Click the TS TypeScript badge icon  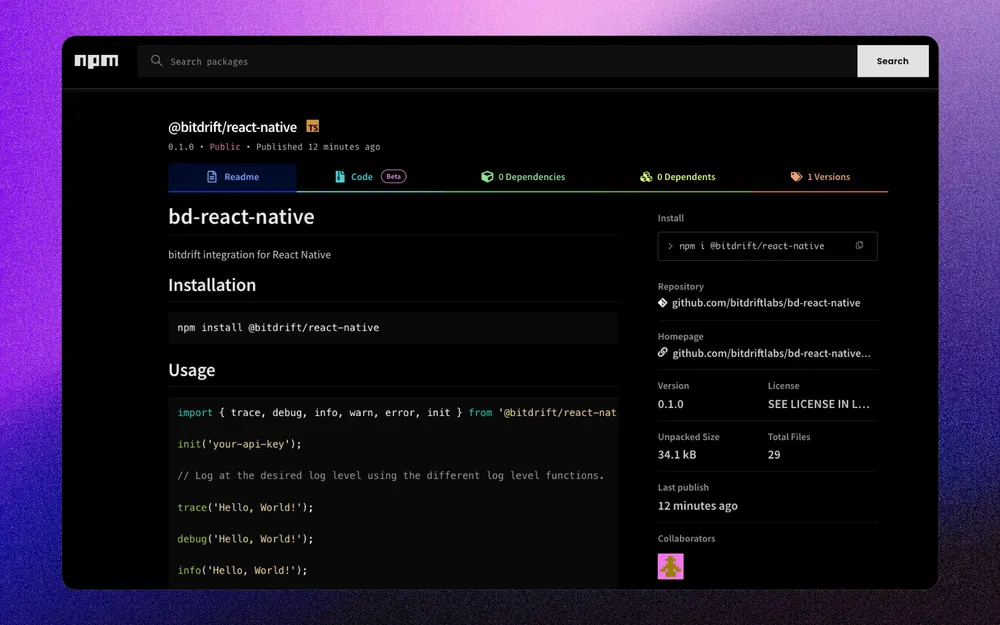[x=312, y=126]
